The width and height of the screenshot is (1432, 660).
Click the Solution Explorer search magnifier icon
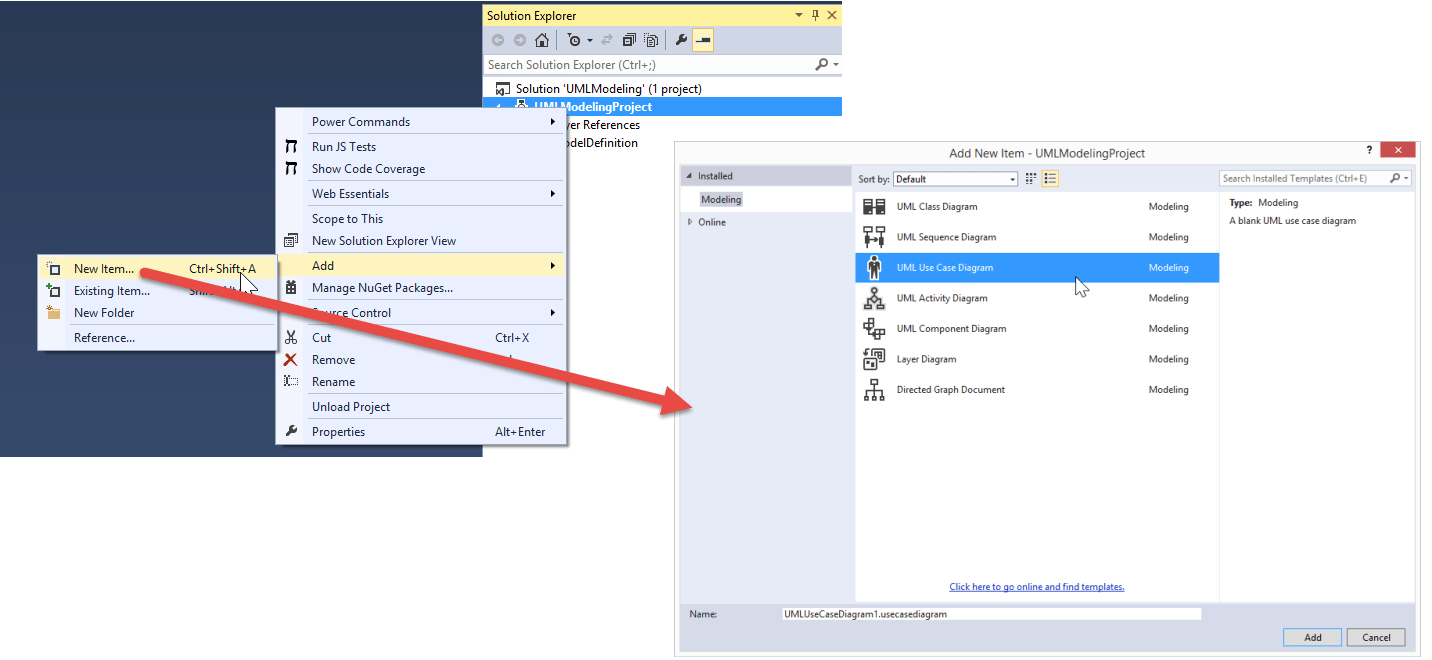[821, 64]
